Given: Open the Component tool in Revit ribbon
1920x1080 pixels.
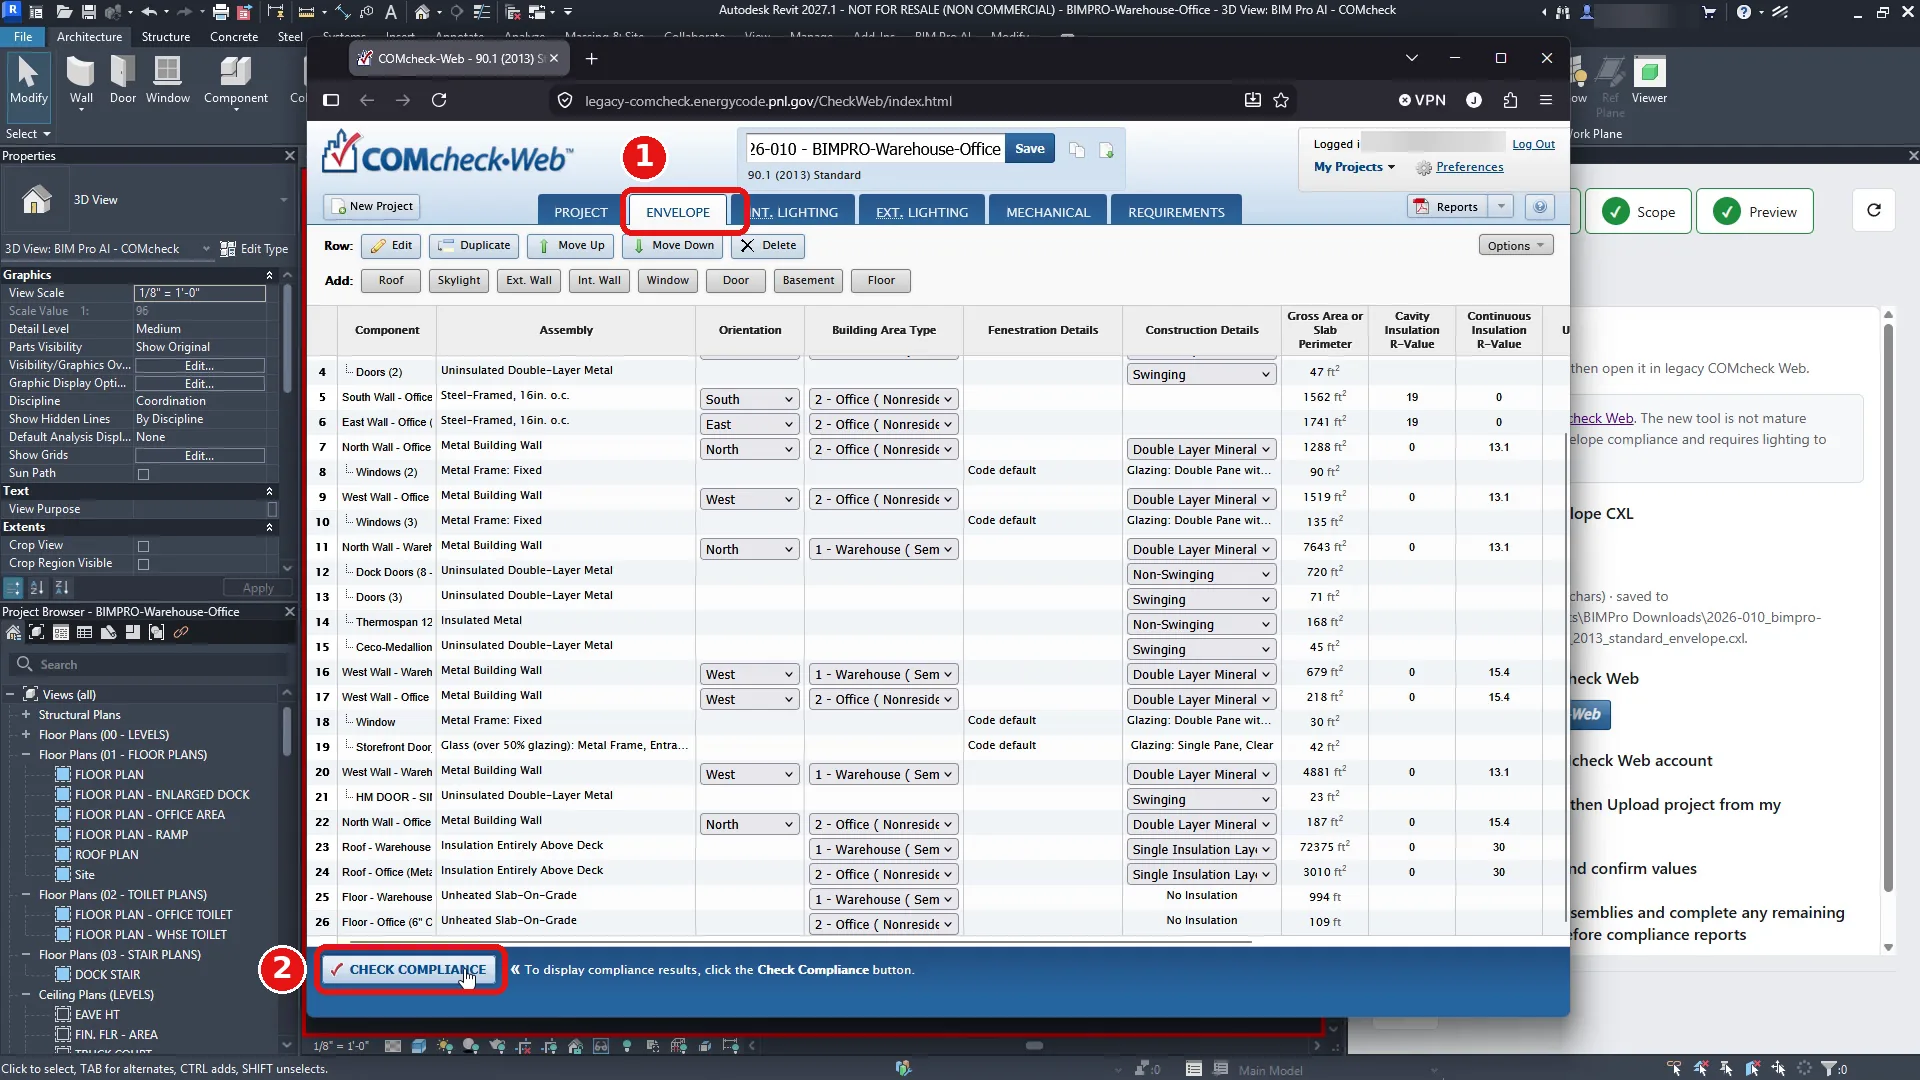Looking at the screenshot, I should [x=236, y=80].
